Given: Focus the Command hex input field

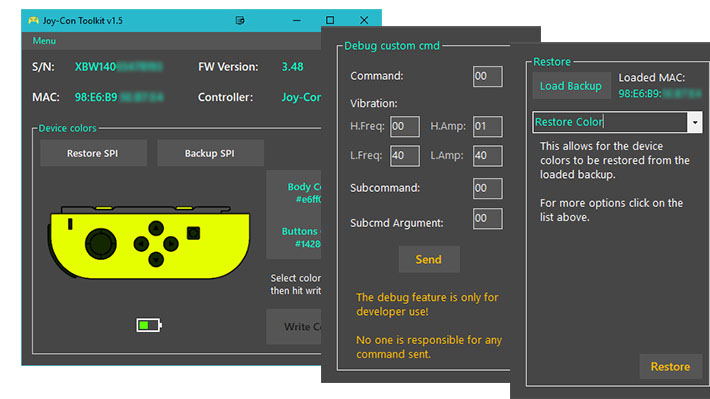Looking at the screenshot, I should pos(488,76).
